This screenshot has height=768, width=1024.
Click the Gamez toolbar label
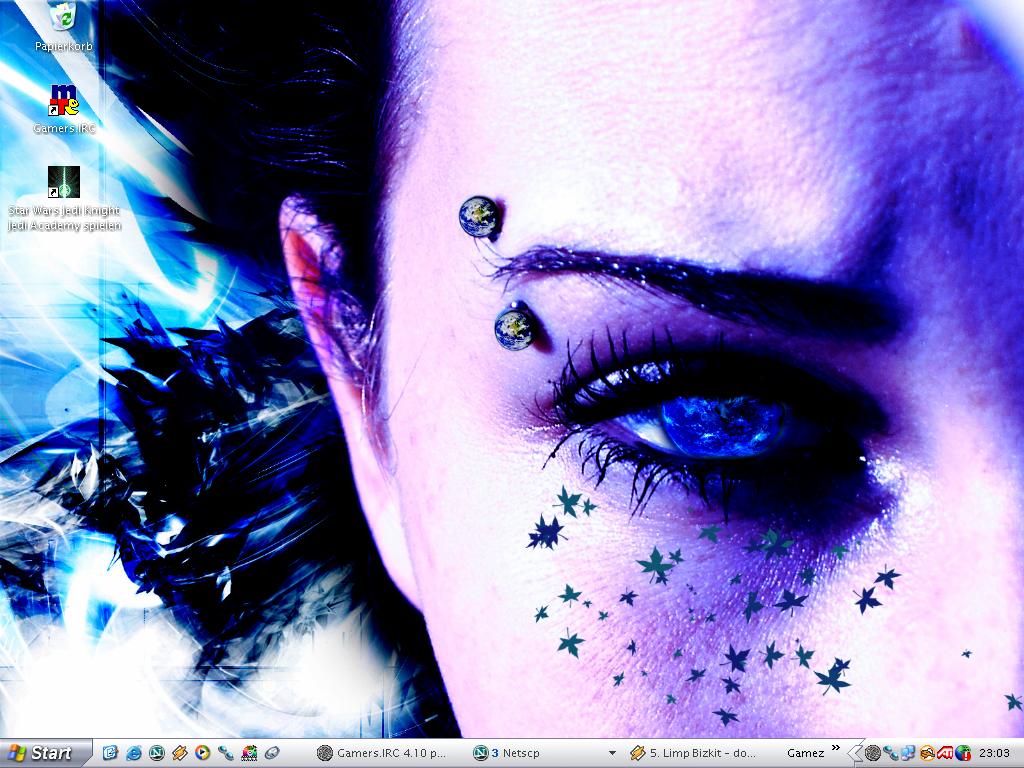click(x=805, y=753)
